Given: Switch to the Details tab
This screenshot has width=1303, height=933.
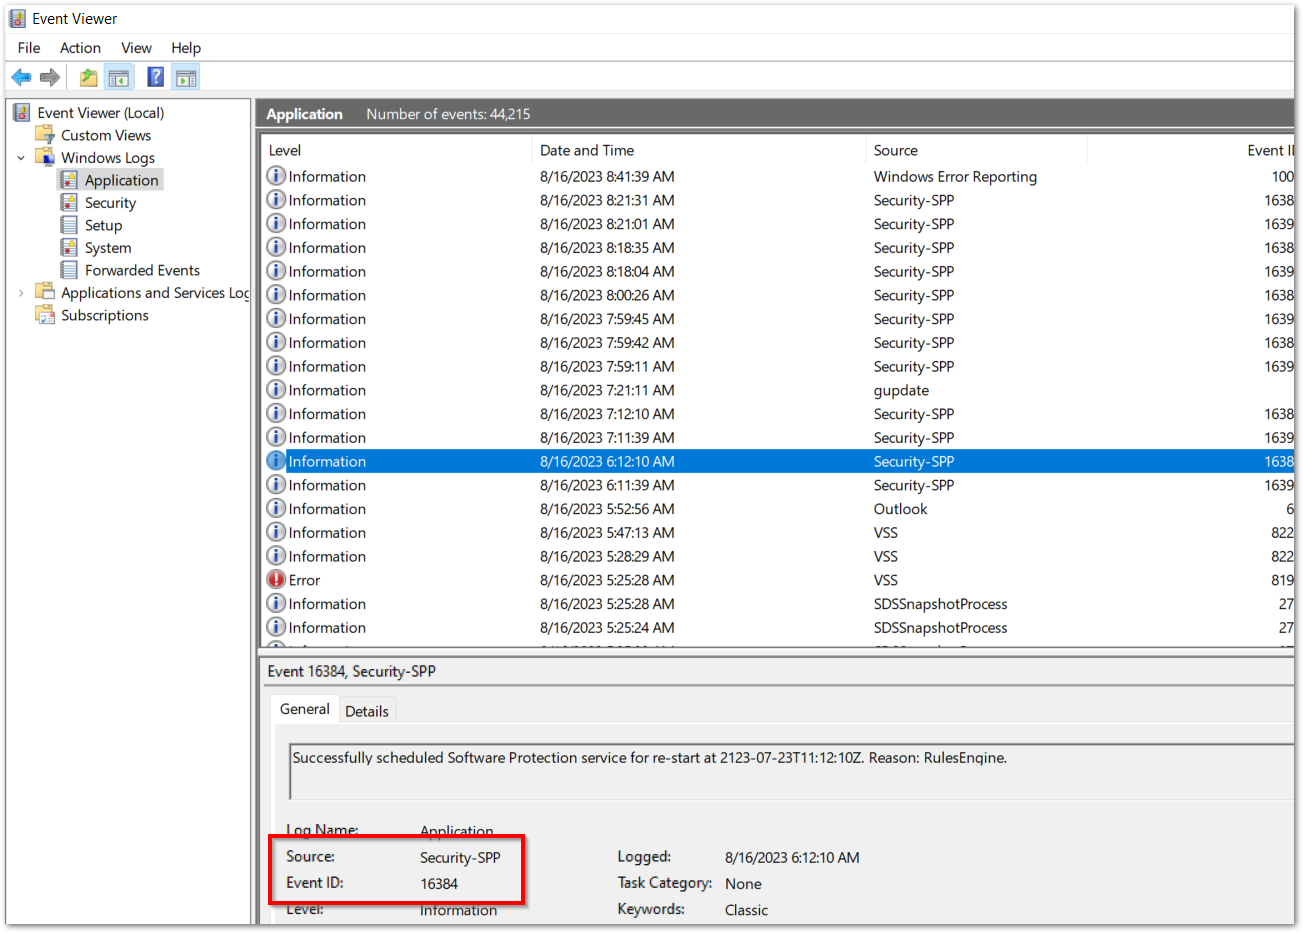Looking at the screenshot, I should click(x=367, y=711).
